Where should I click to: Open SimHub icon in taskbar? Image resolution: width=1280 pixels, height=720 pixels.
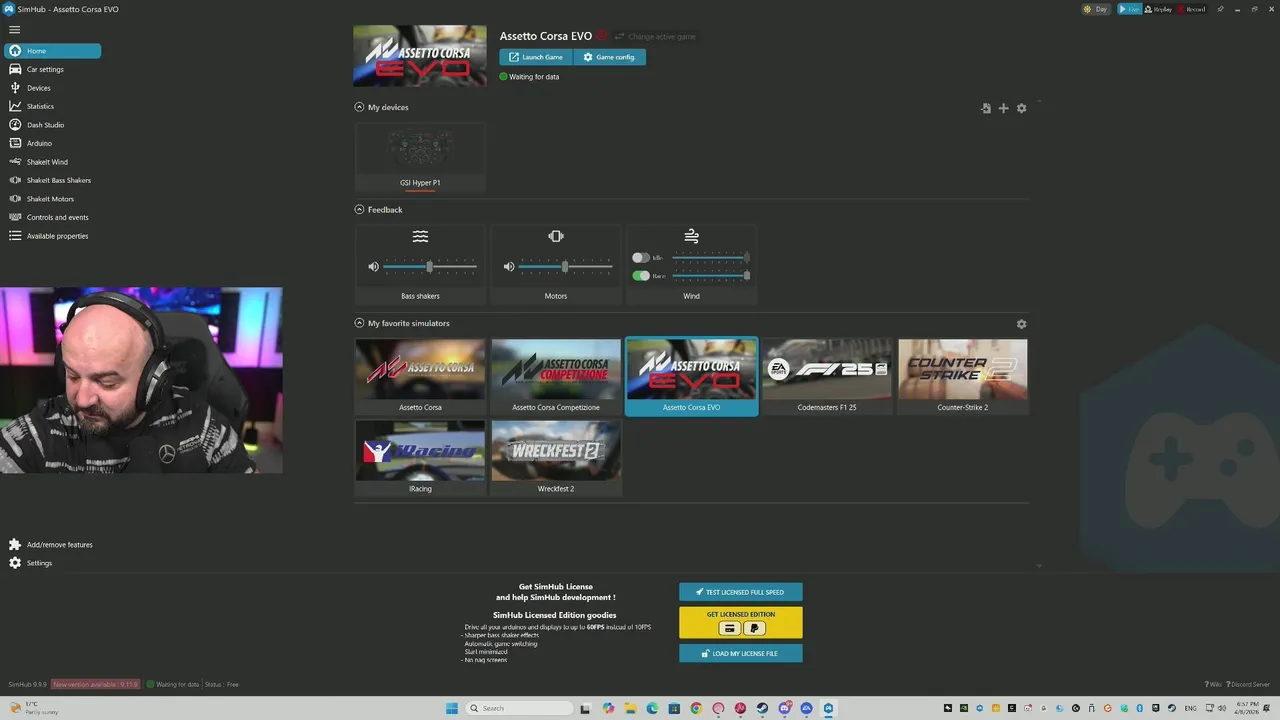(828, 708)
